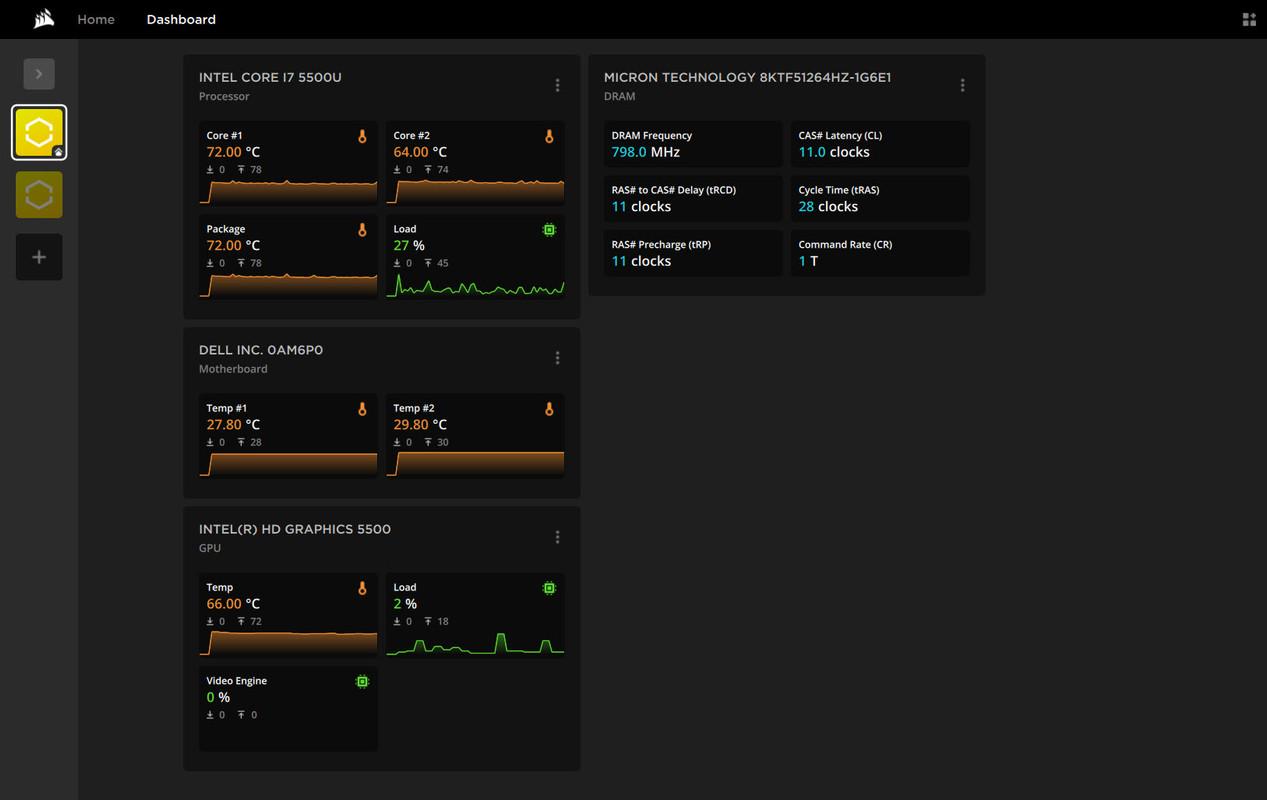This screenshot has height=800, width=1267.
Task: Click the thermometer icon in Temp #2 tile
Action: 549,409
